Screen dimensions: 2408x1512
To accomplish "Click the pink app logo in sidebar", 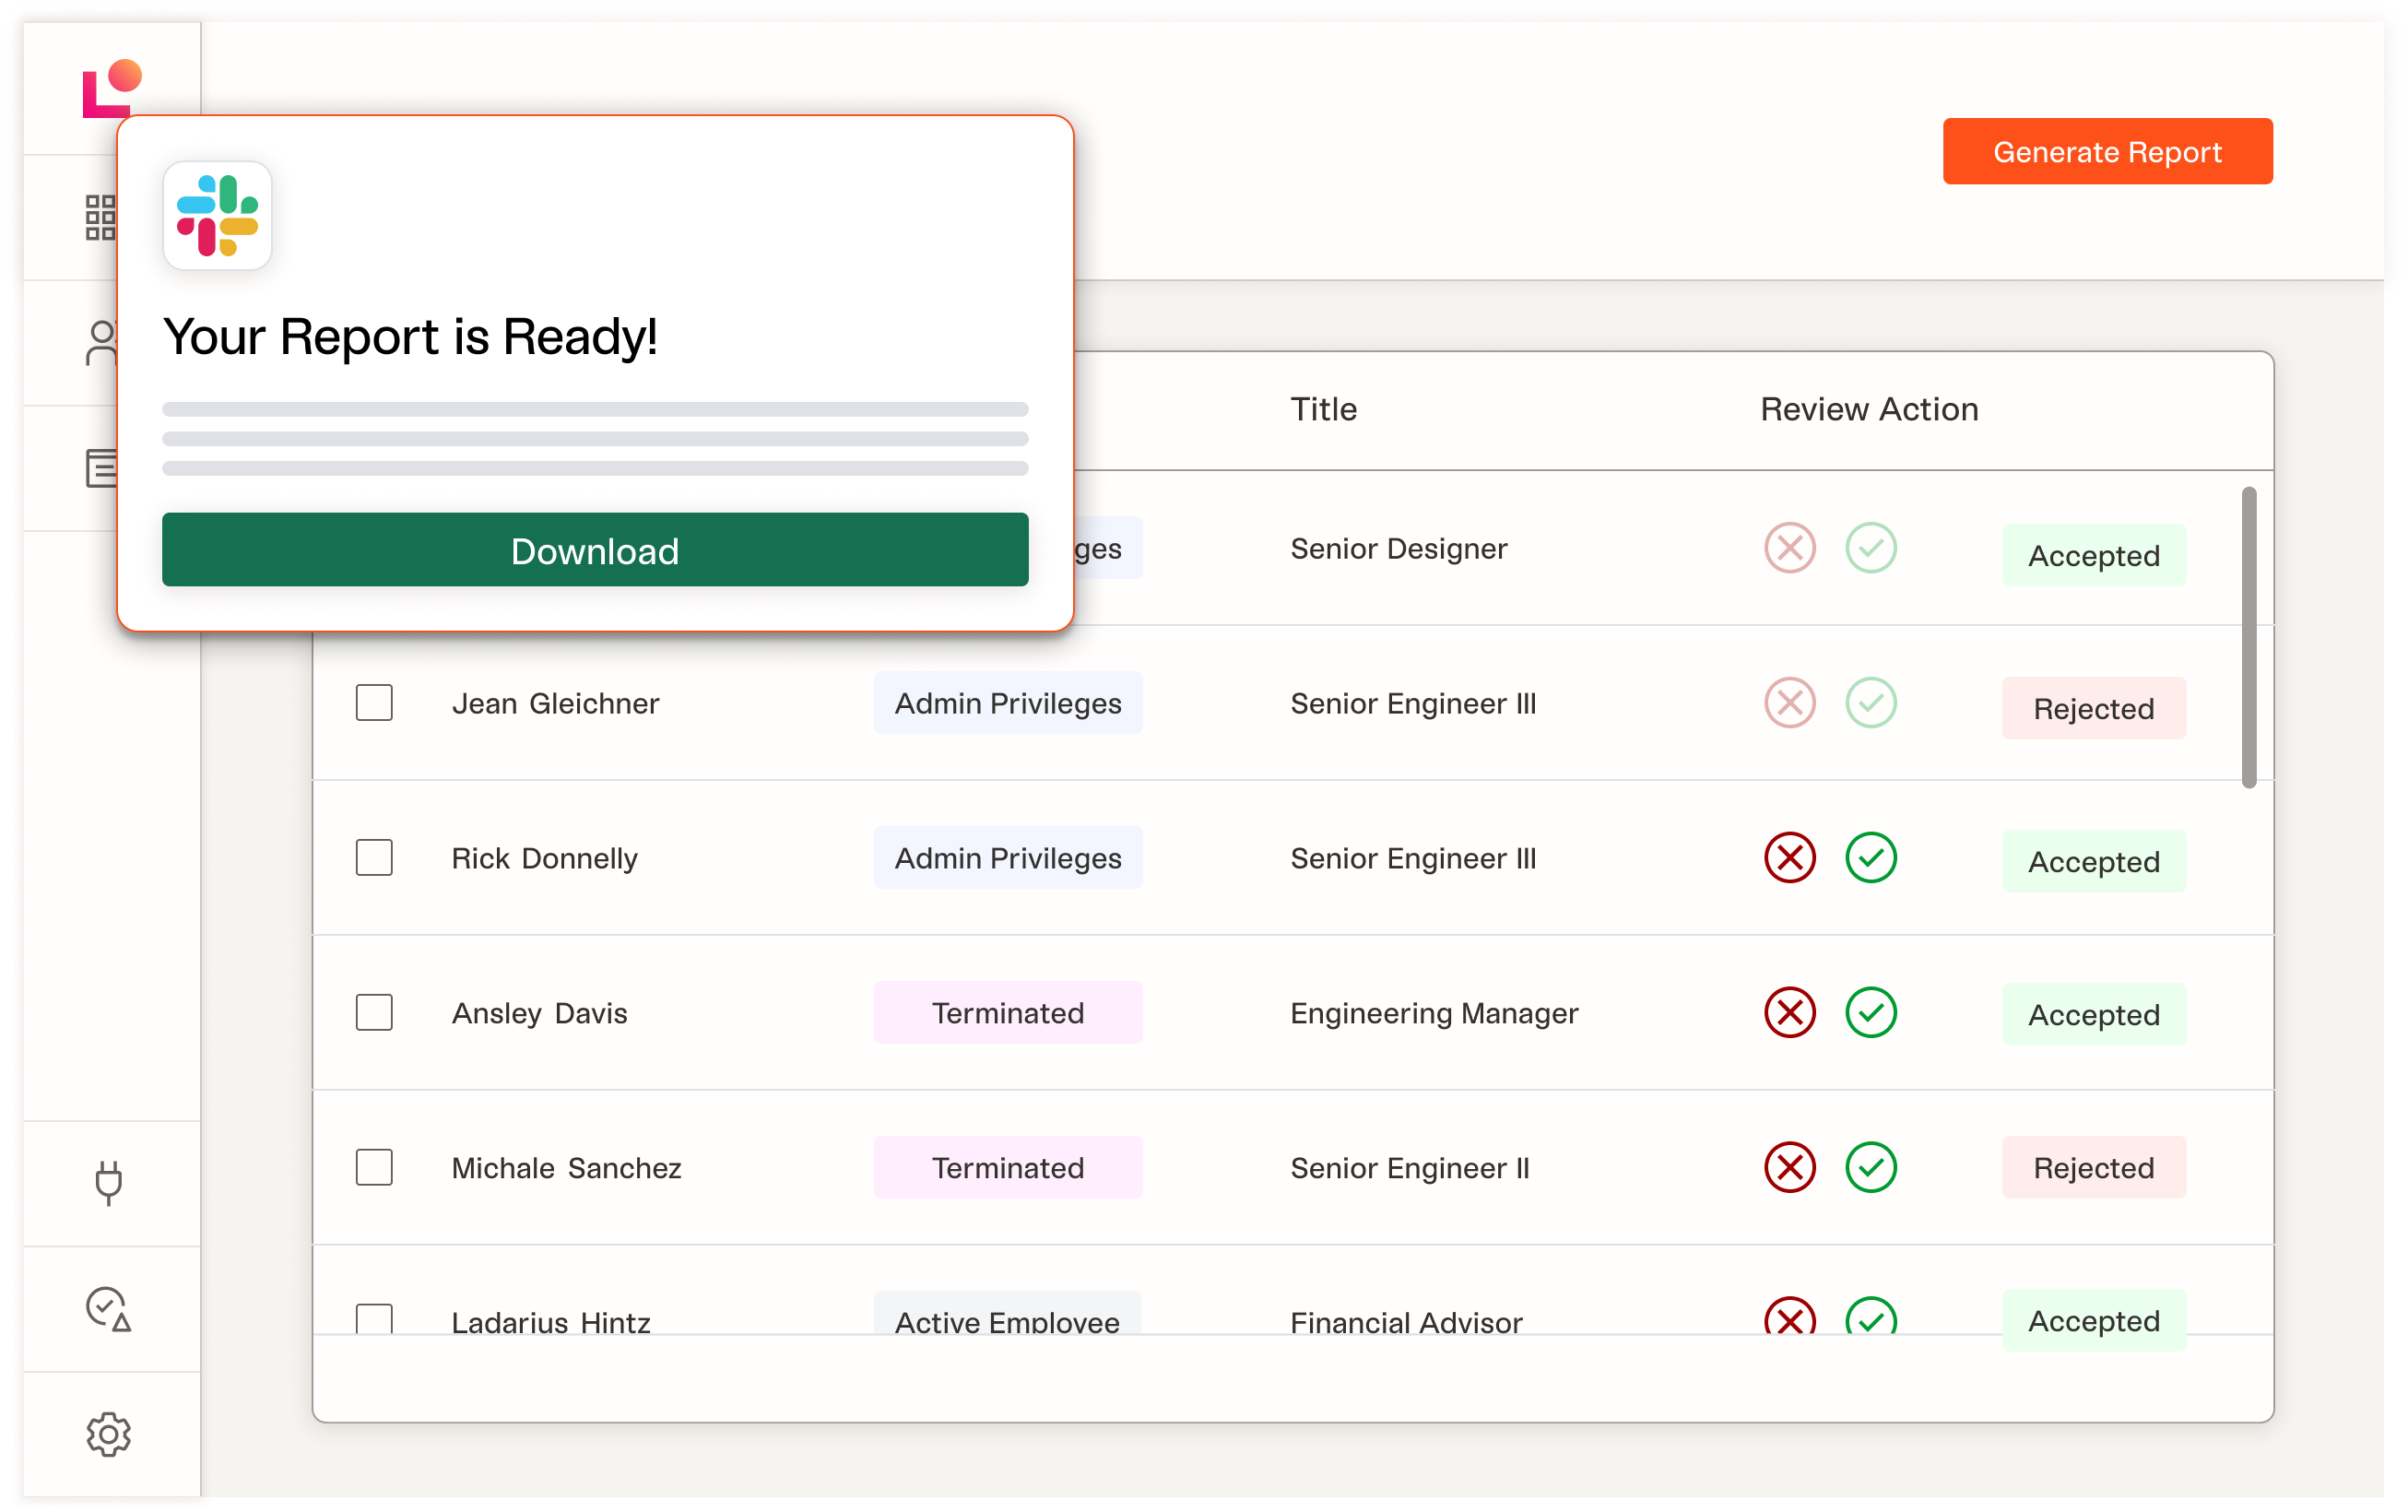I will (112, 88).
